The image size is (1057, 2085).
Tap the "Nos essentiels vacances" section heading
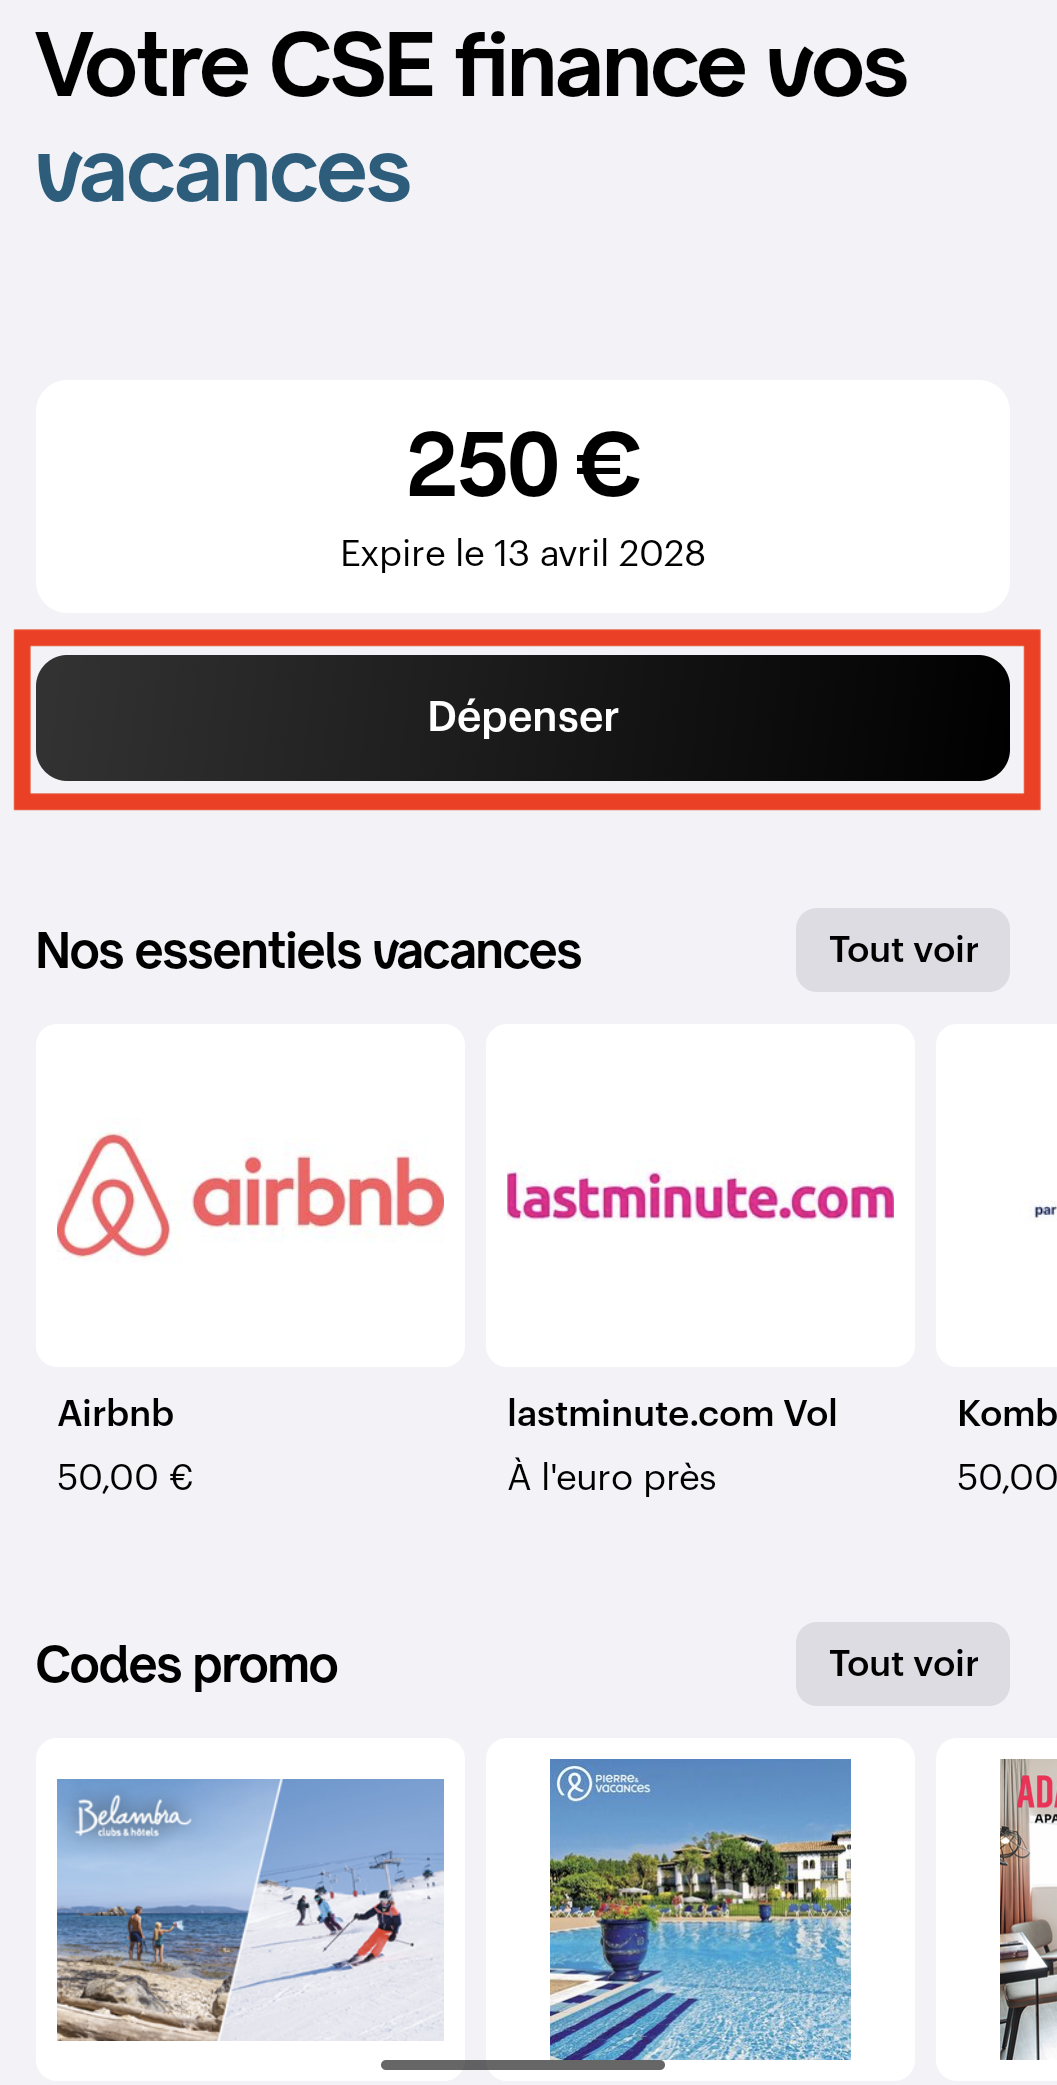308,951
